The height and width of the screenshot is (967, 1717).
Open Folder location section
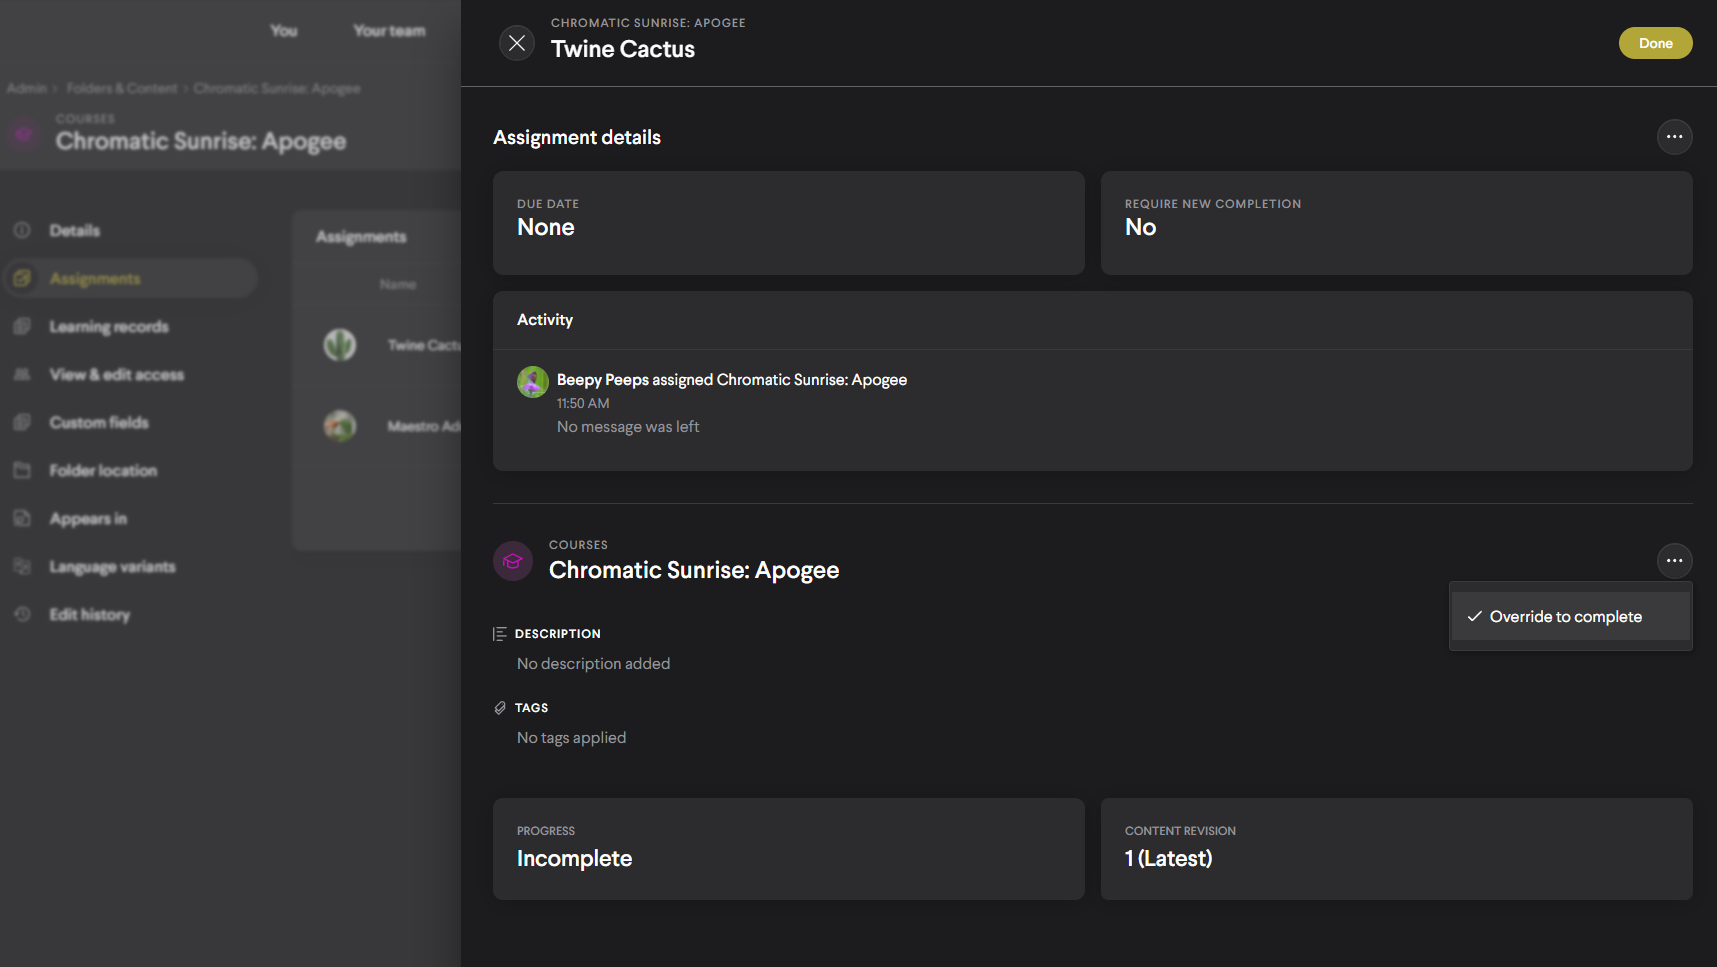pos(103,471)
